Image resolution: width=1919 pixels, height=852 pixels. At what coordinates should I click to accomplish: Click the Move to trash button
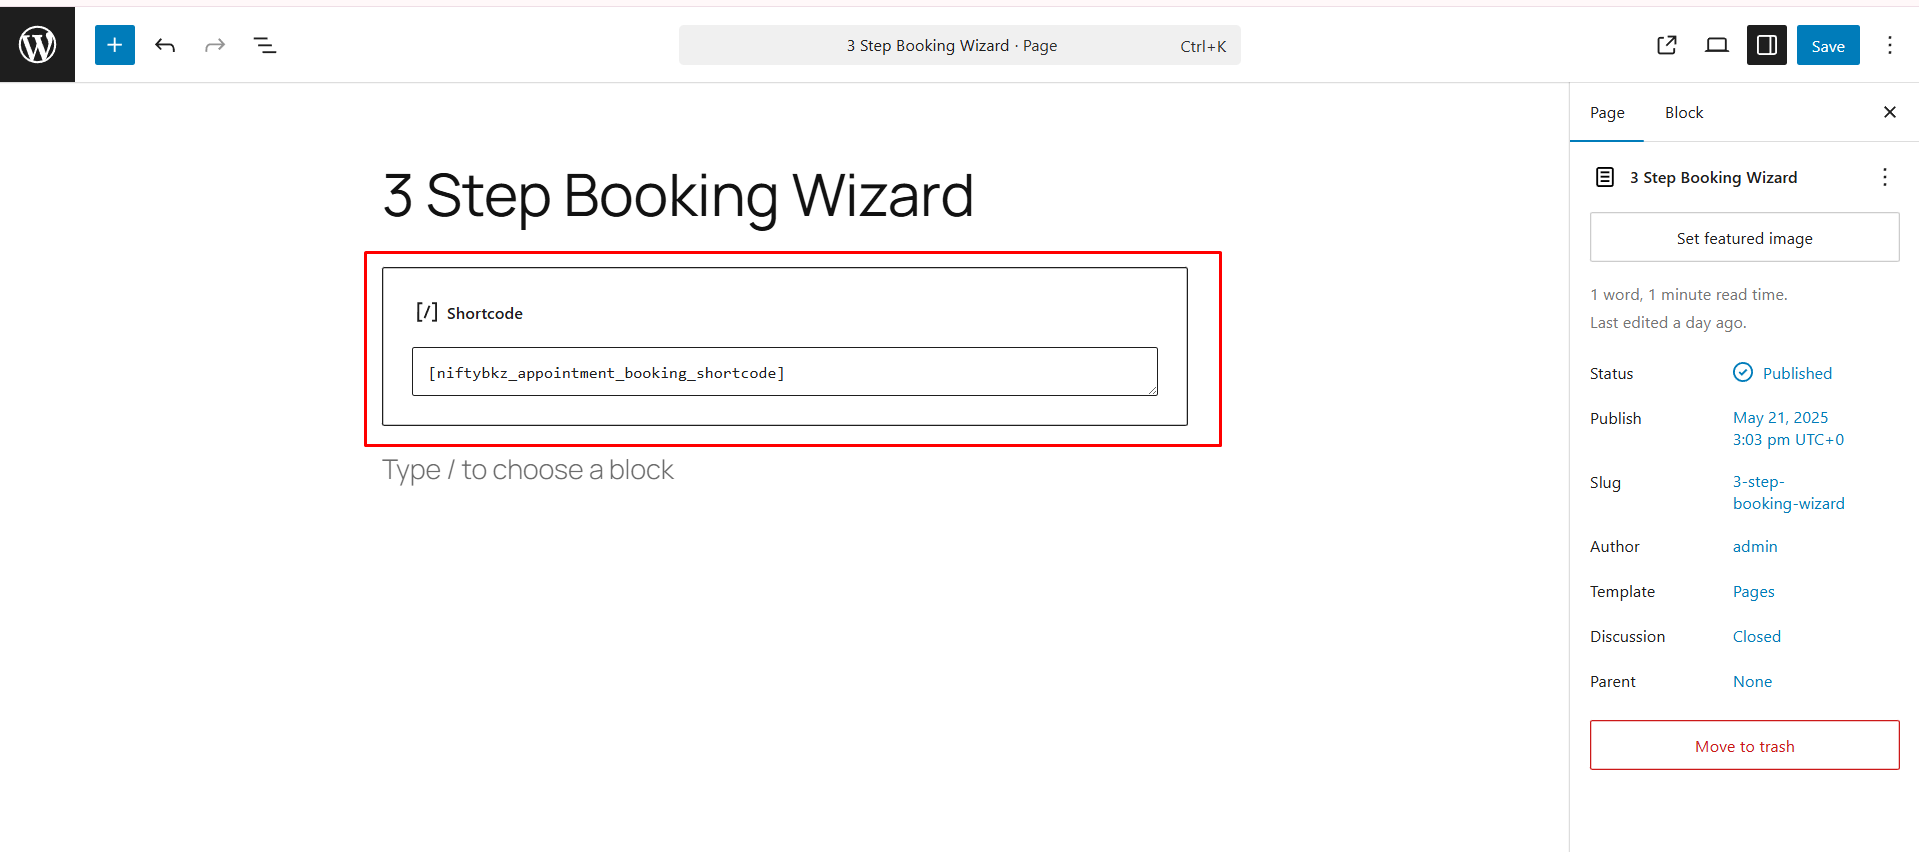(1744, 746)
